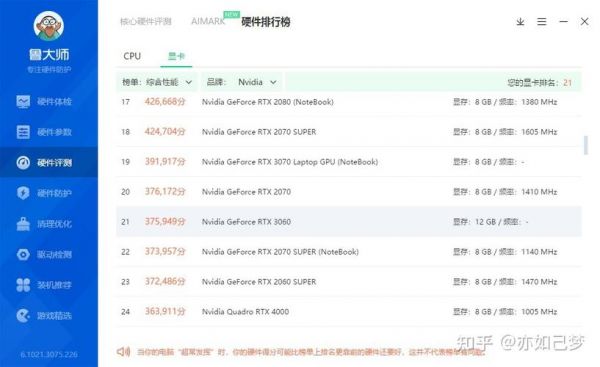Screen dimensions: 600x367
Task: Click the 391,917分 score
Action: point(165,161)
